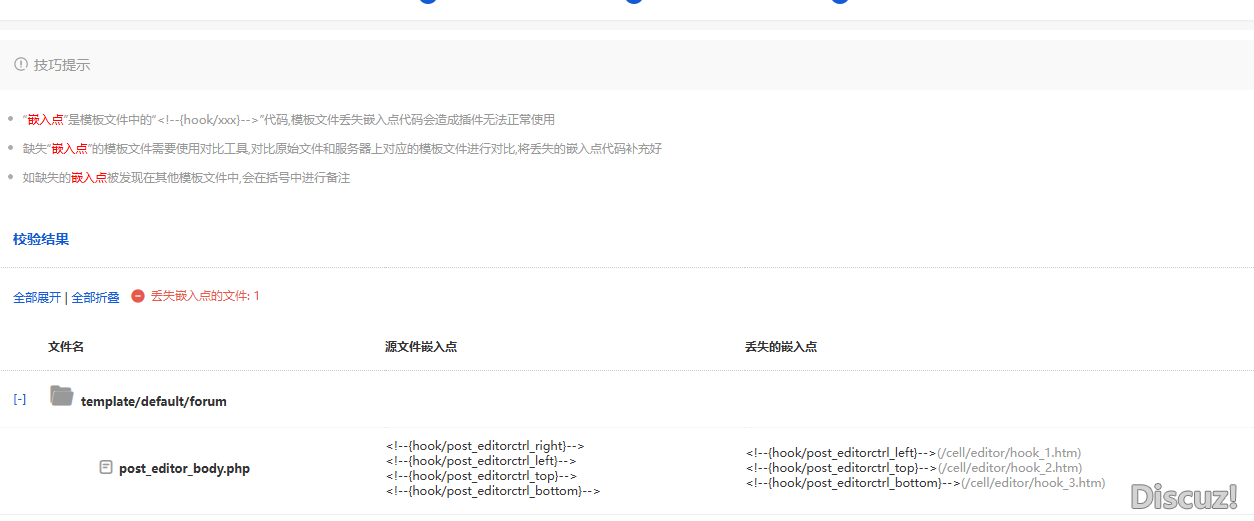Select the post_editor_body.php file name

184,468
